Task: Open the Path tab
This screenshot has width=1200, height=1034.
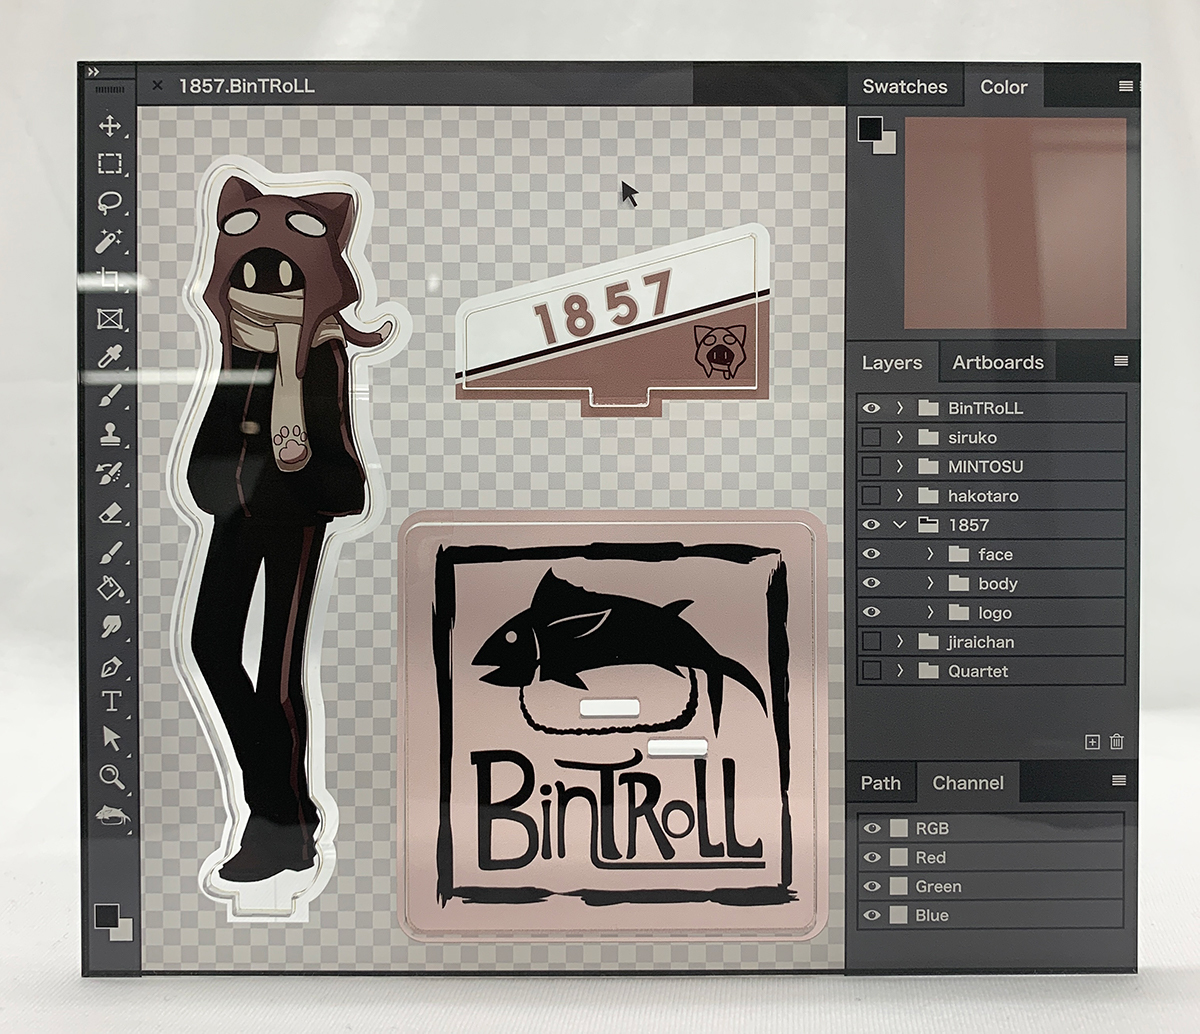Action: pos(881,783)
